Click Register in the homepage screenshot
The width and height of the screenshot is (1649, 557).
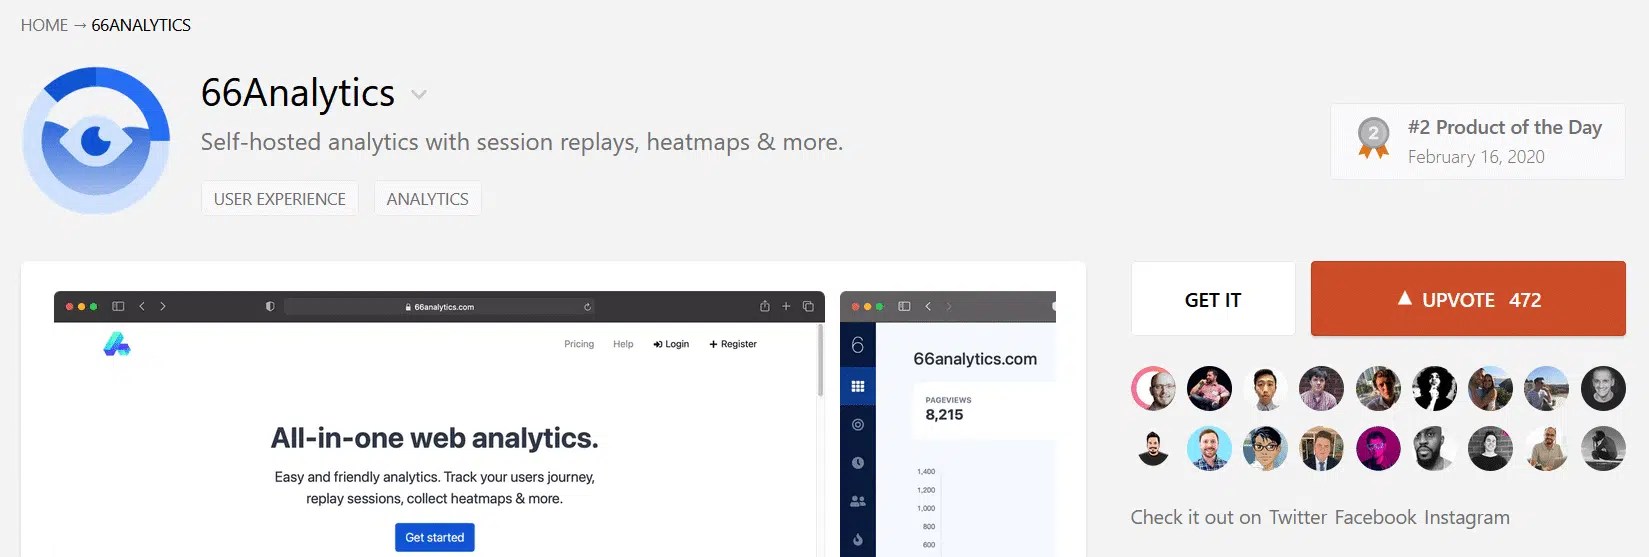click(733, 344)
